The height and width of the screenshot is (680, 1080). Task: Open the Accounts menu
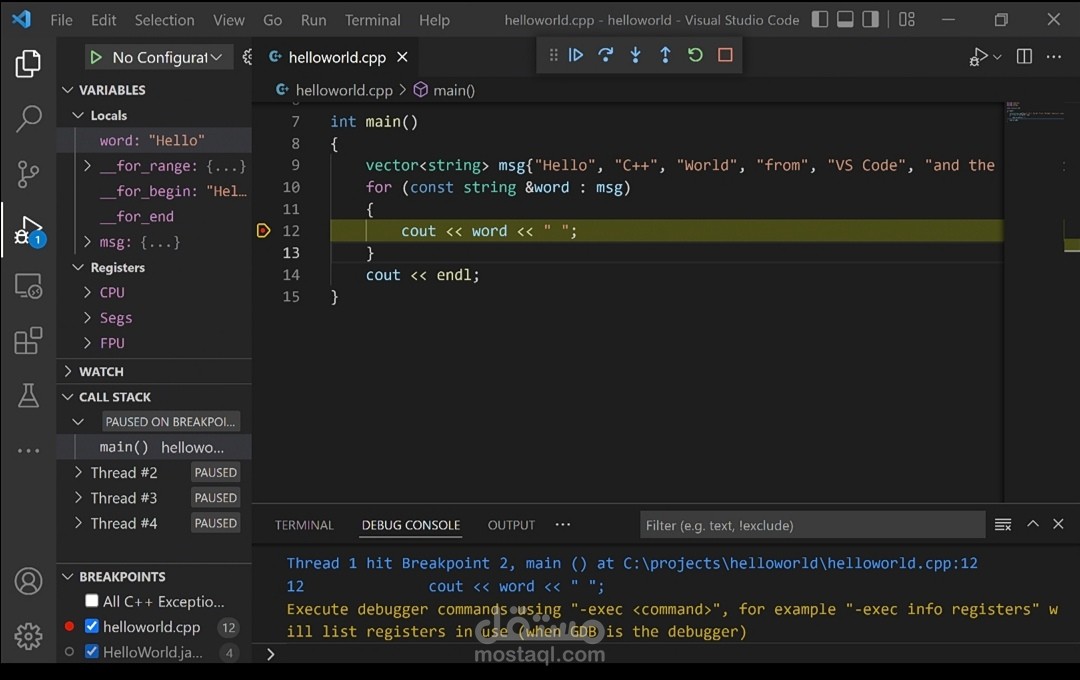tap(28, 581)
